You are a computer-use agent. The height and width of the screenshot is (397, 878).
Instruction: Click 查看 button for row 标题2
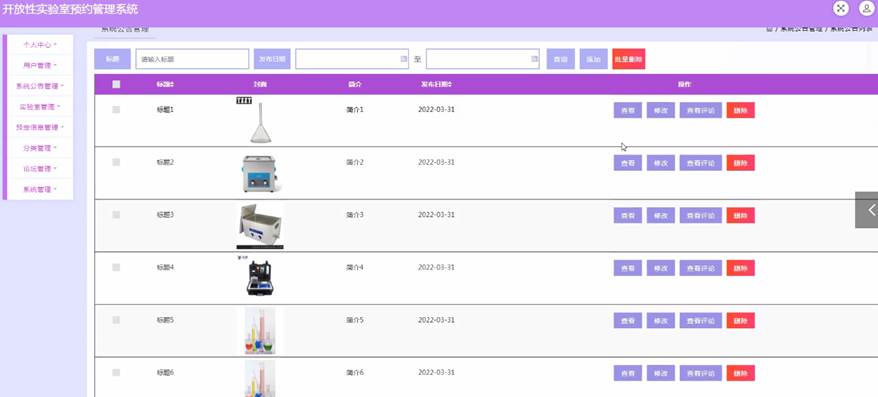[x=628, y=163]
